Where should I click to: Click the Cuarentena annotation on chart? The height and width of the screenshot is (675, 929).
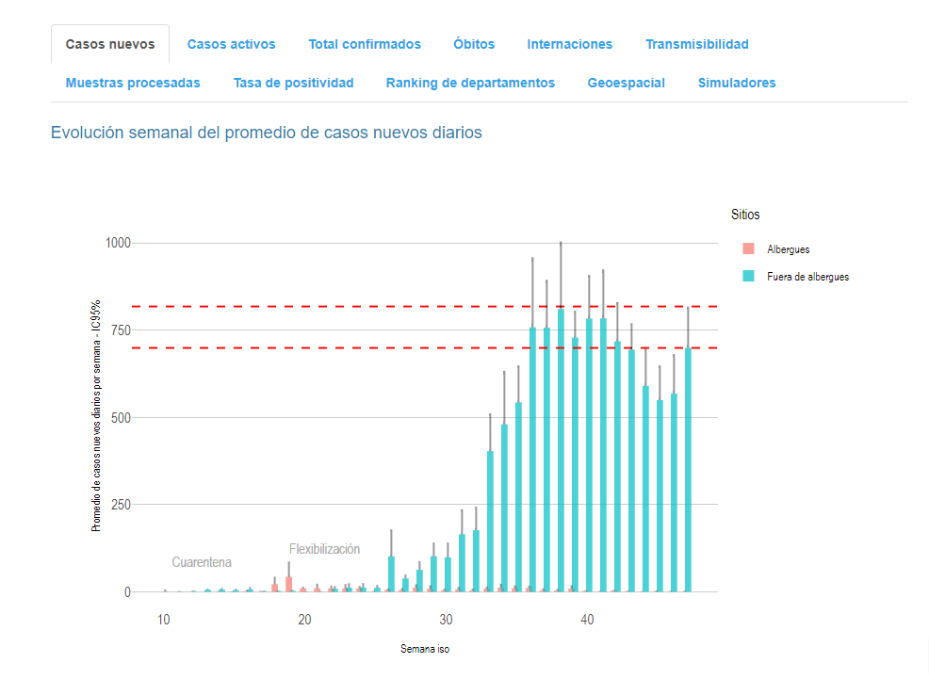(x=202, y=562)
